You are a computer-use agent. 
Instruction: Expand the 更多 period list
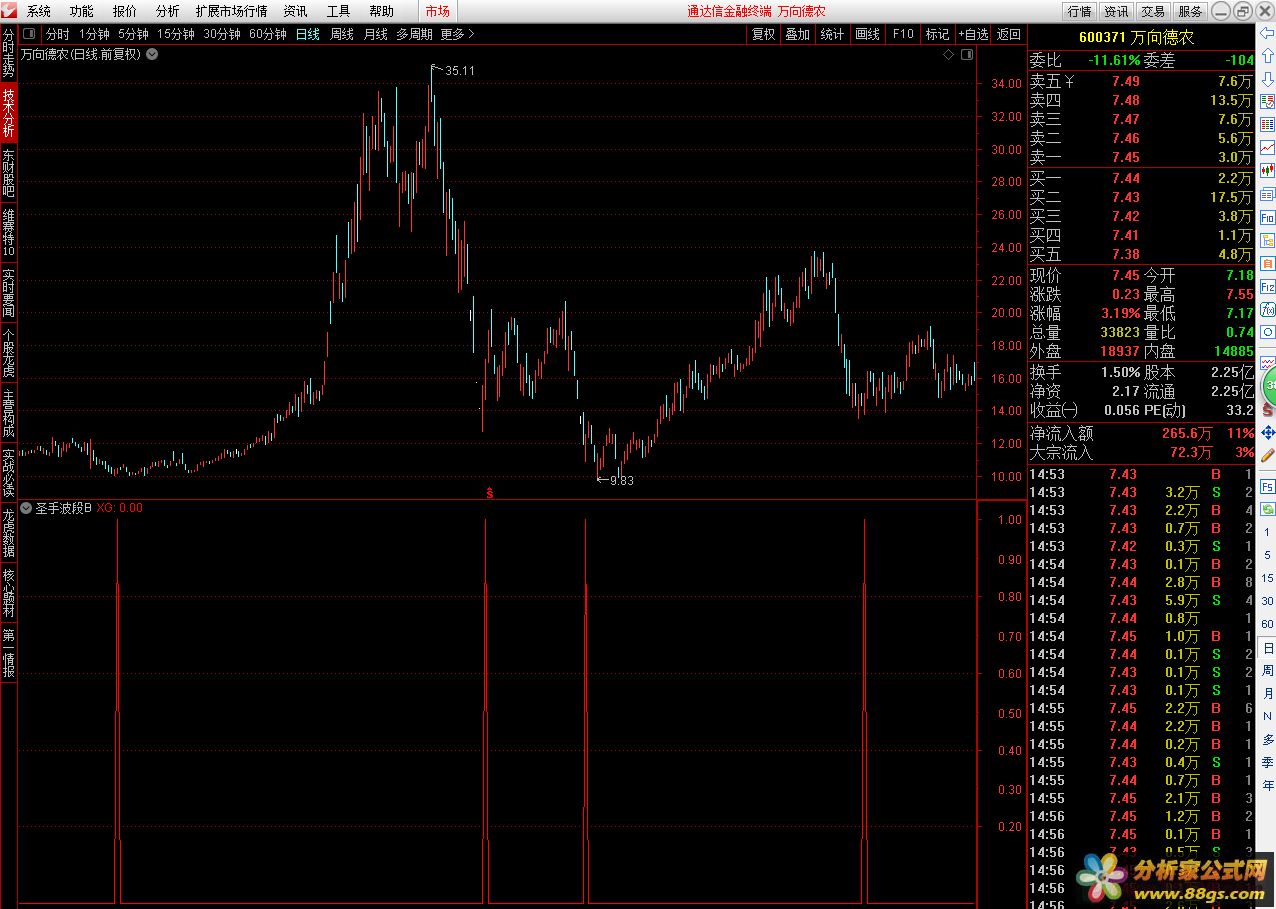coord(458,34)
